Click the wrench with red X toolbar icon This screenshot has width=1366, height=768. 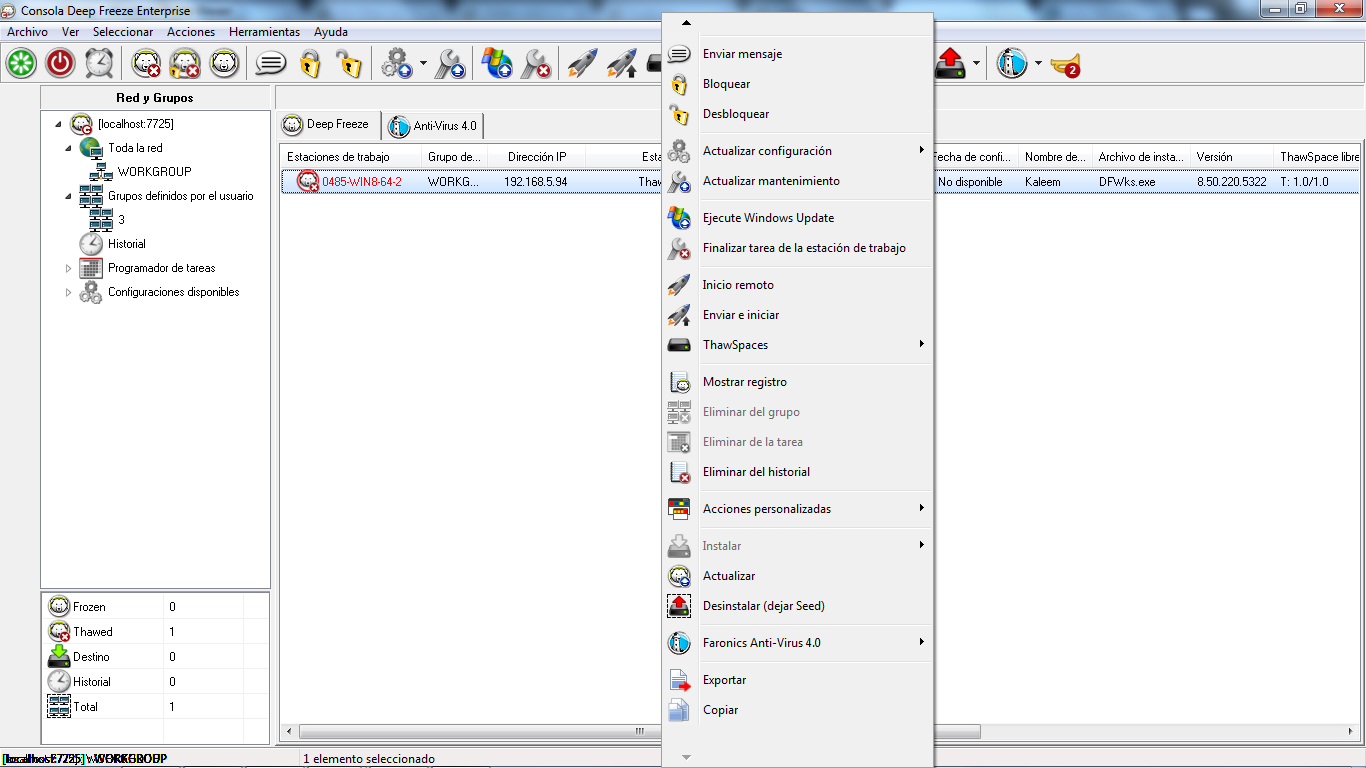tap(536, 64)
